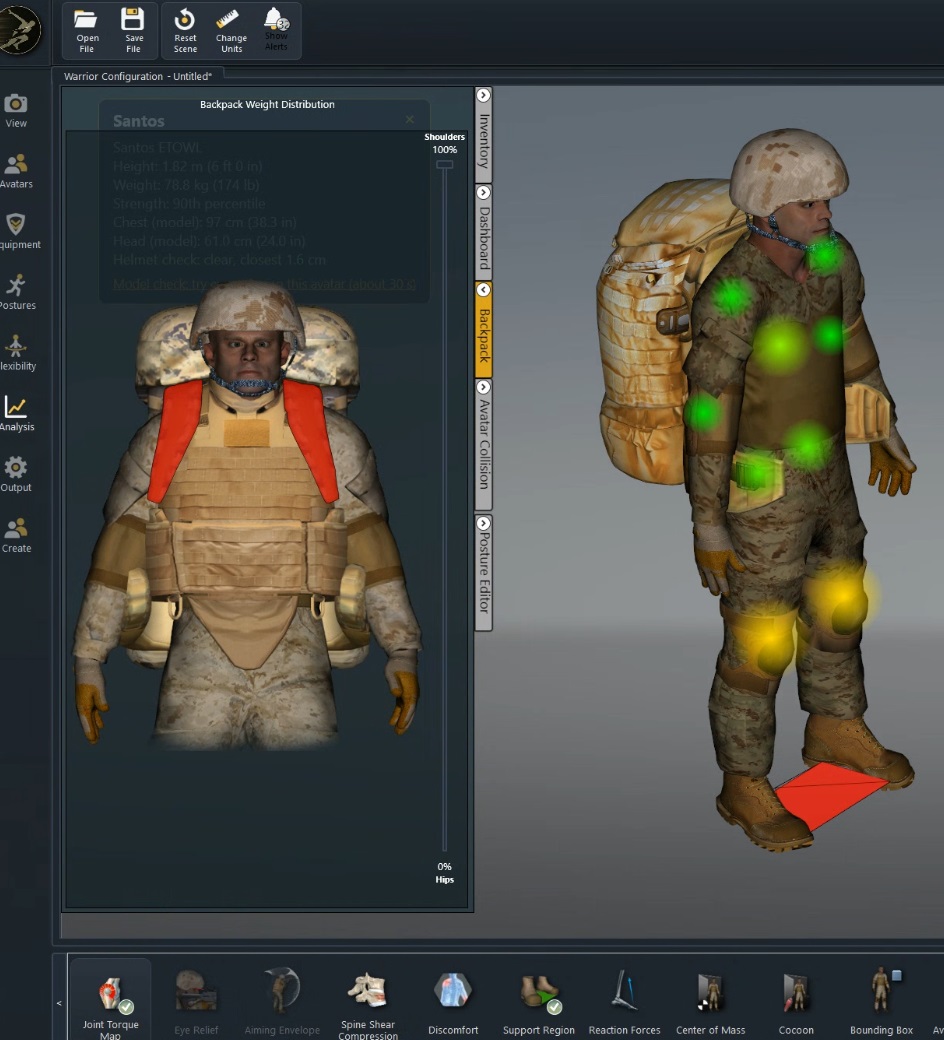This screenshot has height=1040, width=944.
Task: Enable the Cocoon analysis
Action: [x=795, y=1003]
